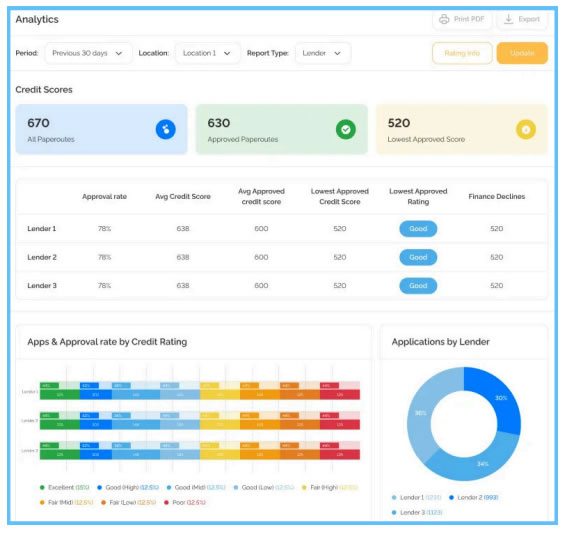Image resolution: width=568 pixels, height=538 pixels.
Task: Click the 34% donut chart segment
Action: click(482, 463)
